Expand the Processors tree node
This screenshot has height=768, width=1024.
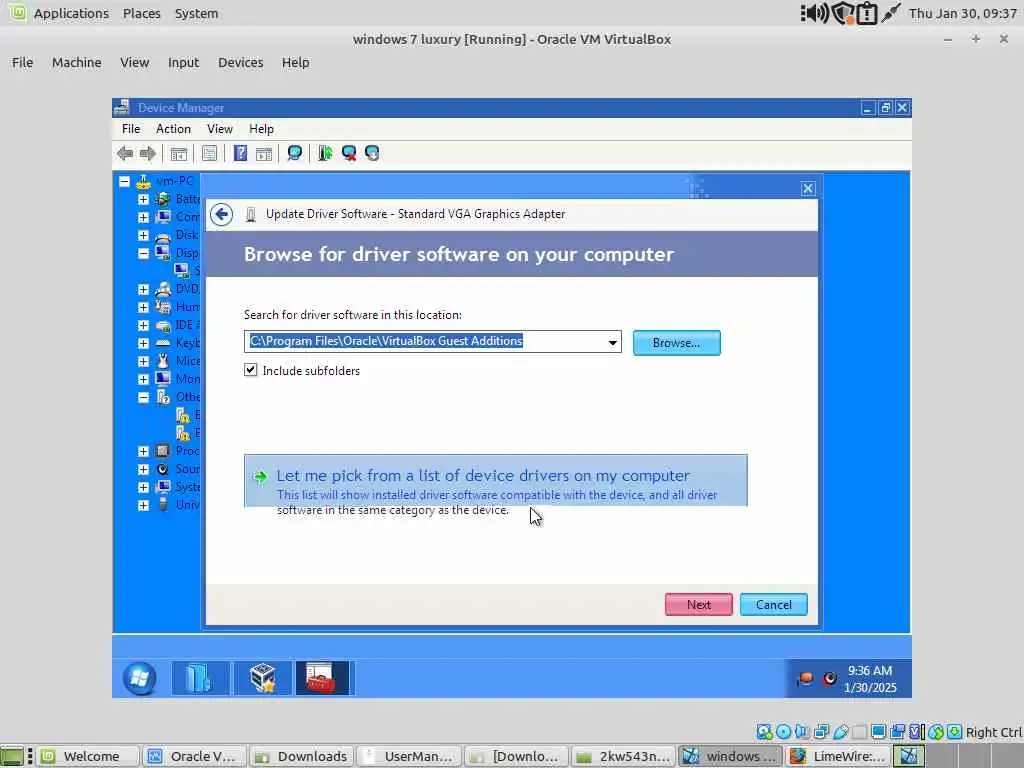point(143,451)
